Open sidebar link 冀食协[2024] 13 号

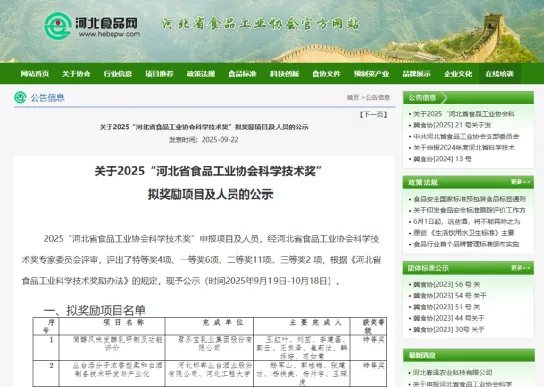coord(442,159)
